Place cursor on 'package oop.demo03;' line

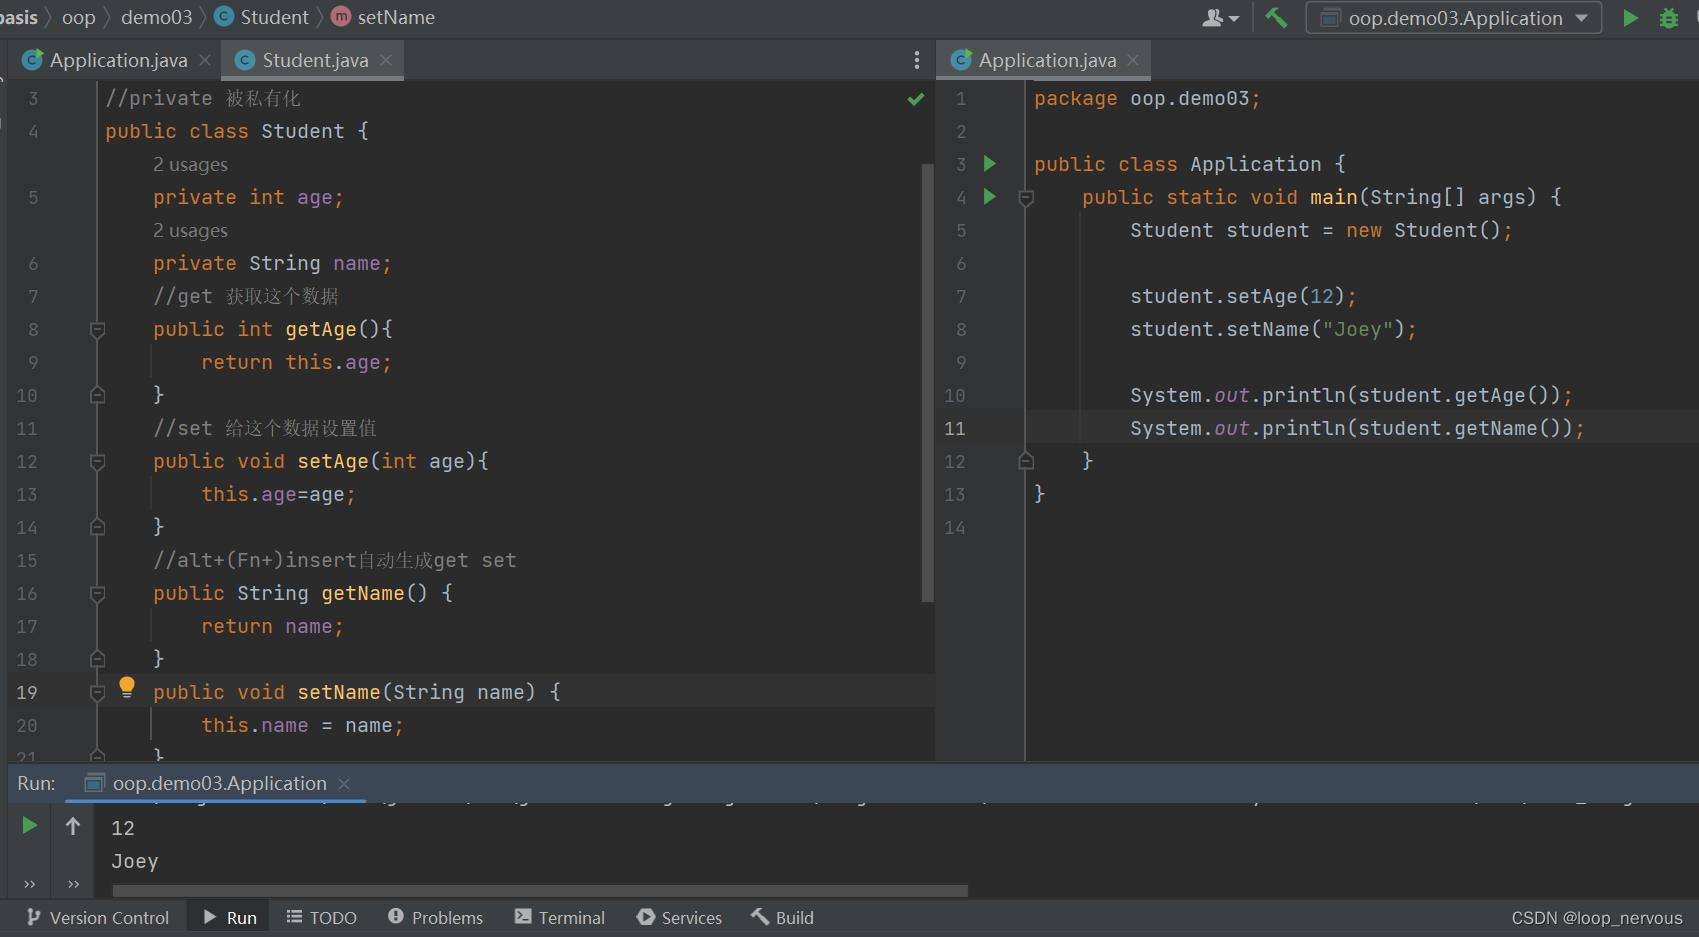click(x=1147, y=98)
